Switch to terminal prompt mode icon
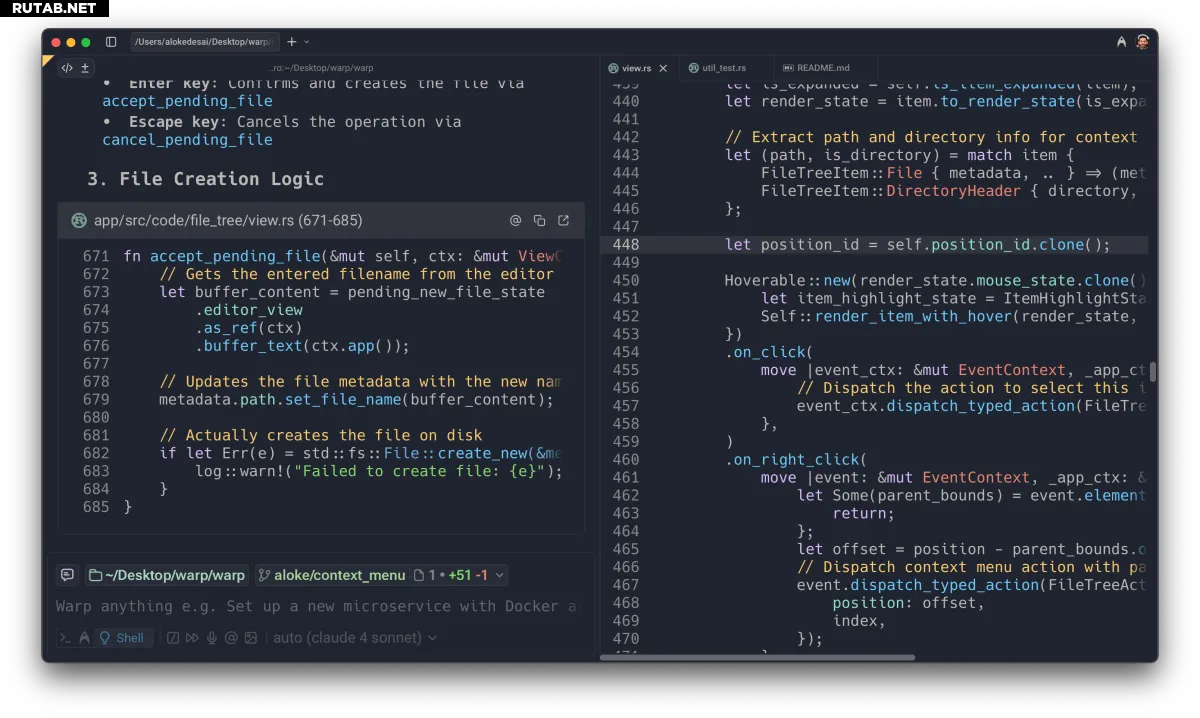The width and height of the screenshot is (1200, 718). click(65, 637)
